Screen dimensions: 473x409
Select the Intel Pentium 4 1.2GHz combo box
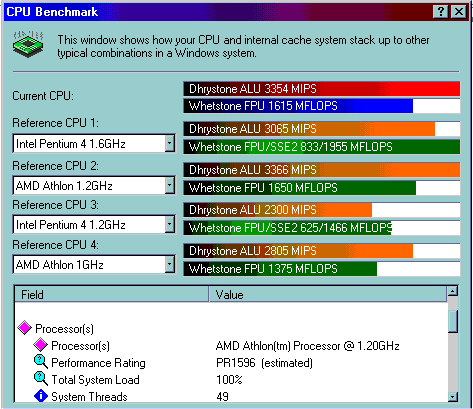(94, 224)
